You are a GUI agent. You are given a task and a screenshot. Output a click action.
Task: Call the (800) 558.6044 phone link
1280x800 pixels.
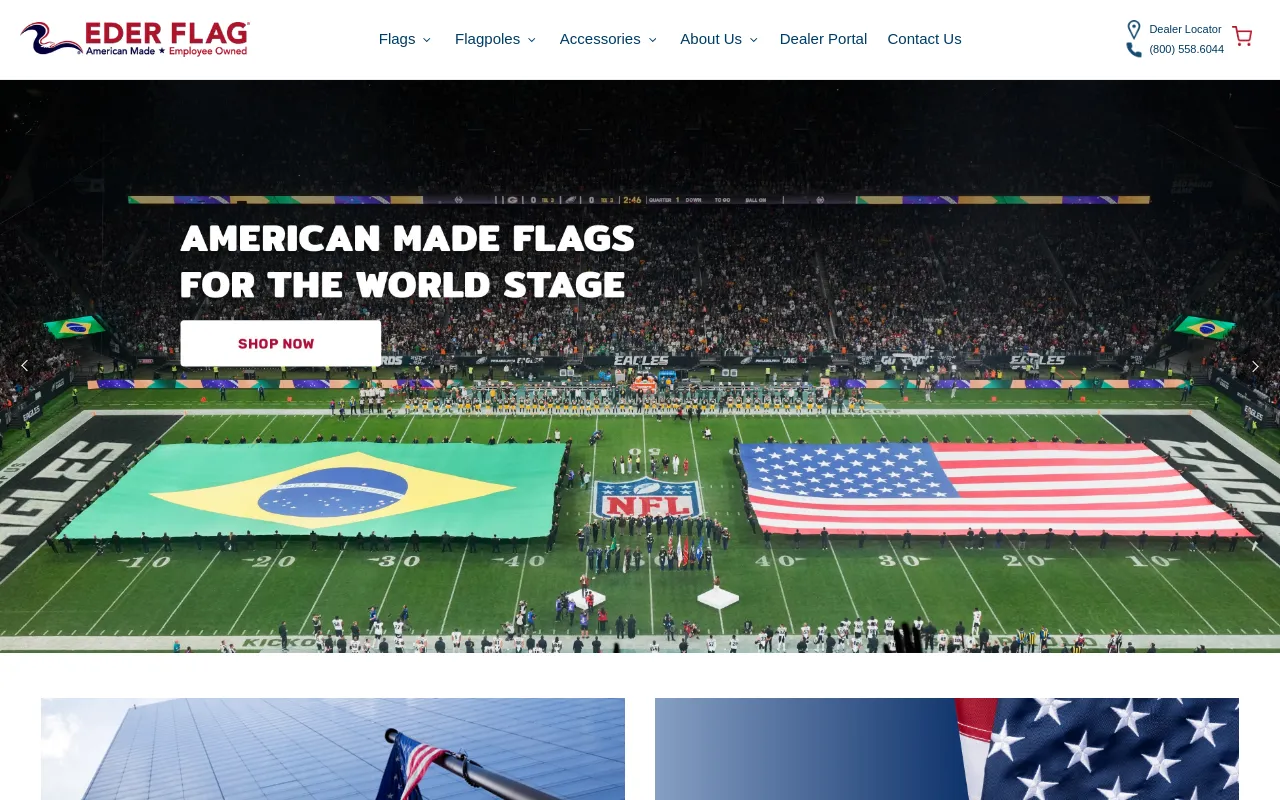click(x=1186, y=49)
